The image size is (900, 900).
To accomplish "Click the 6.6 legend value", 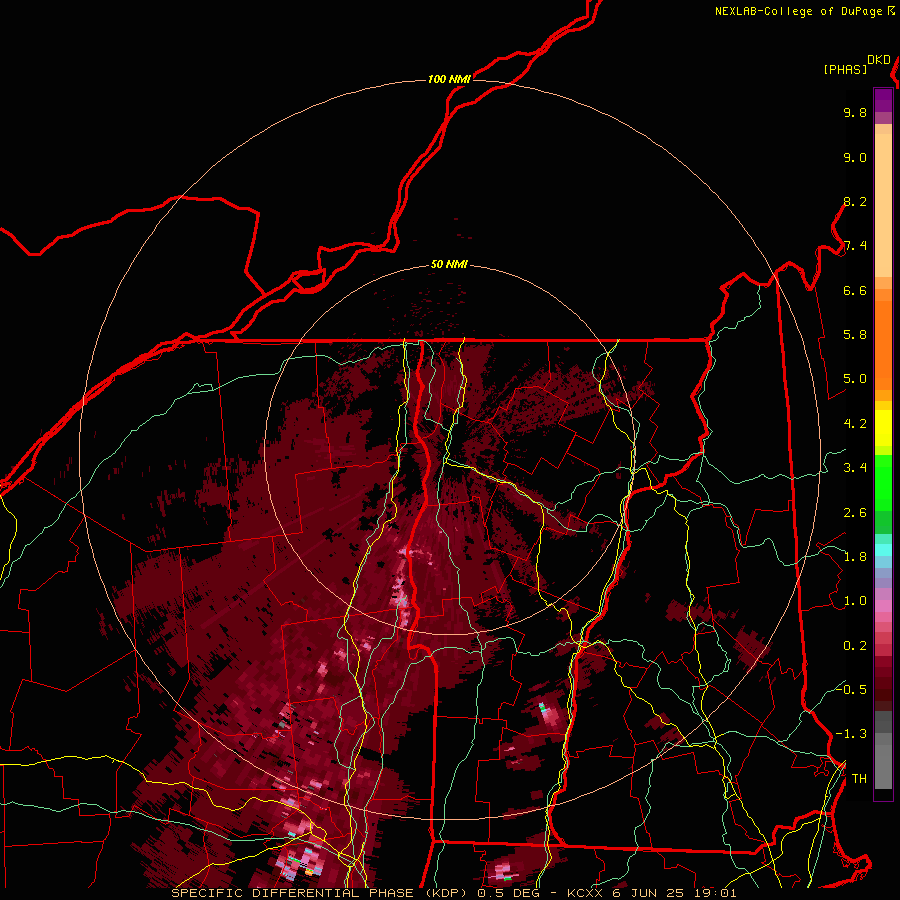I will click(x=855, y=290).
